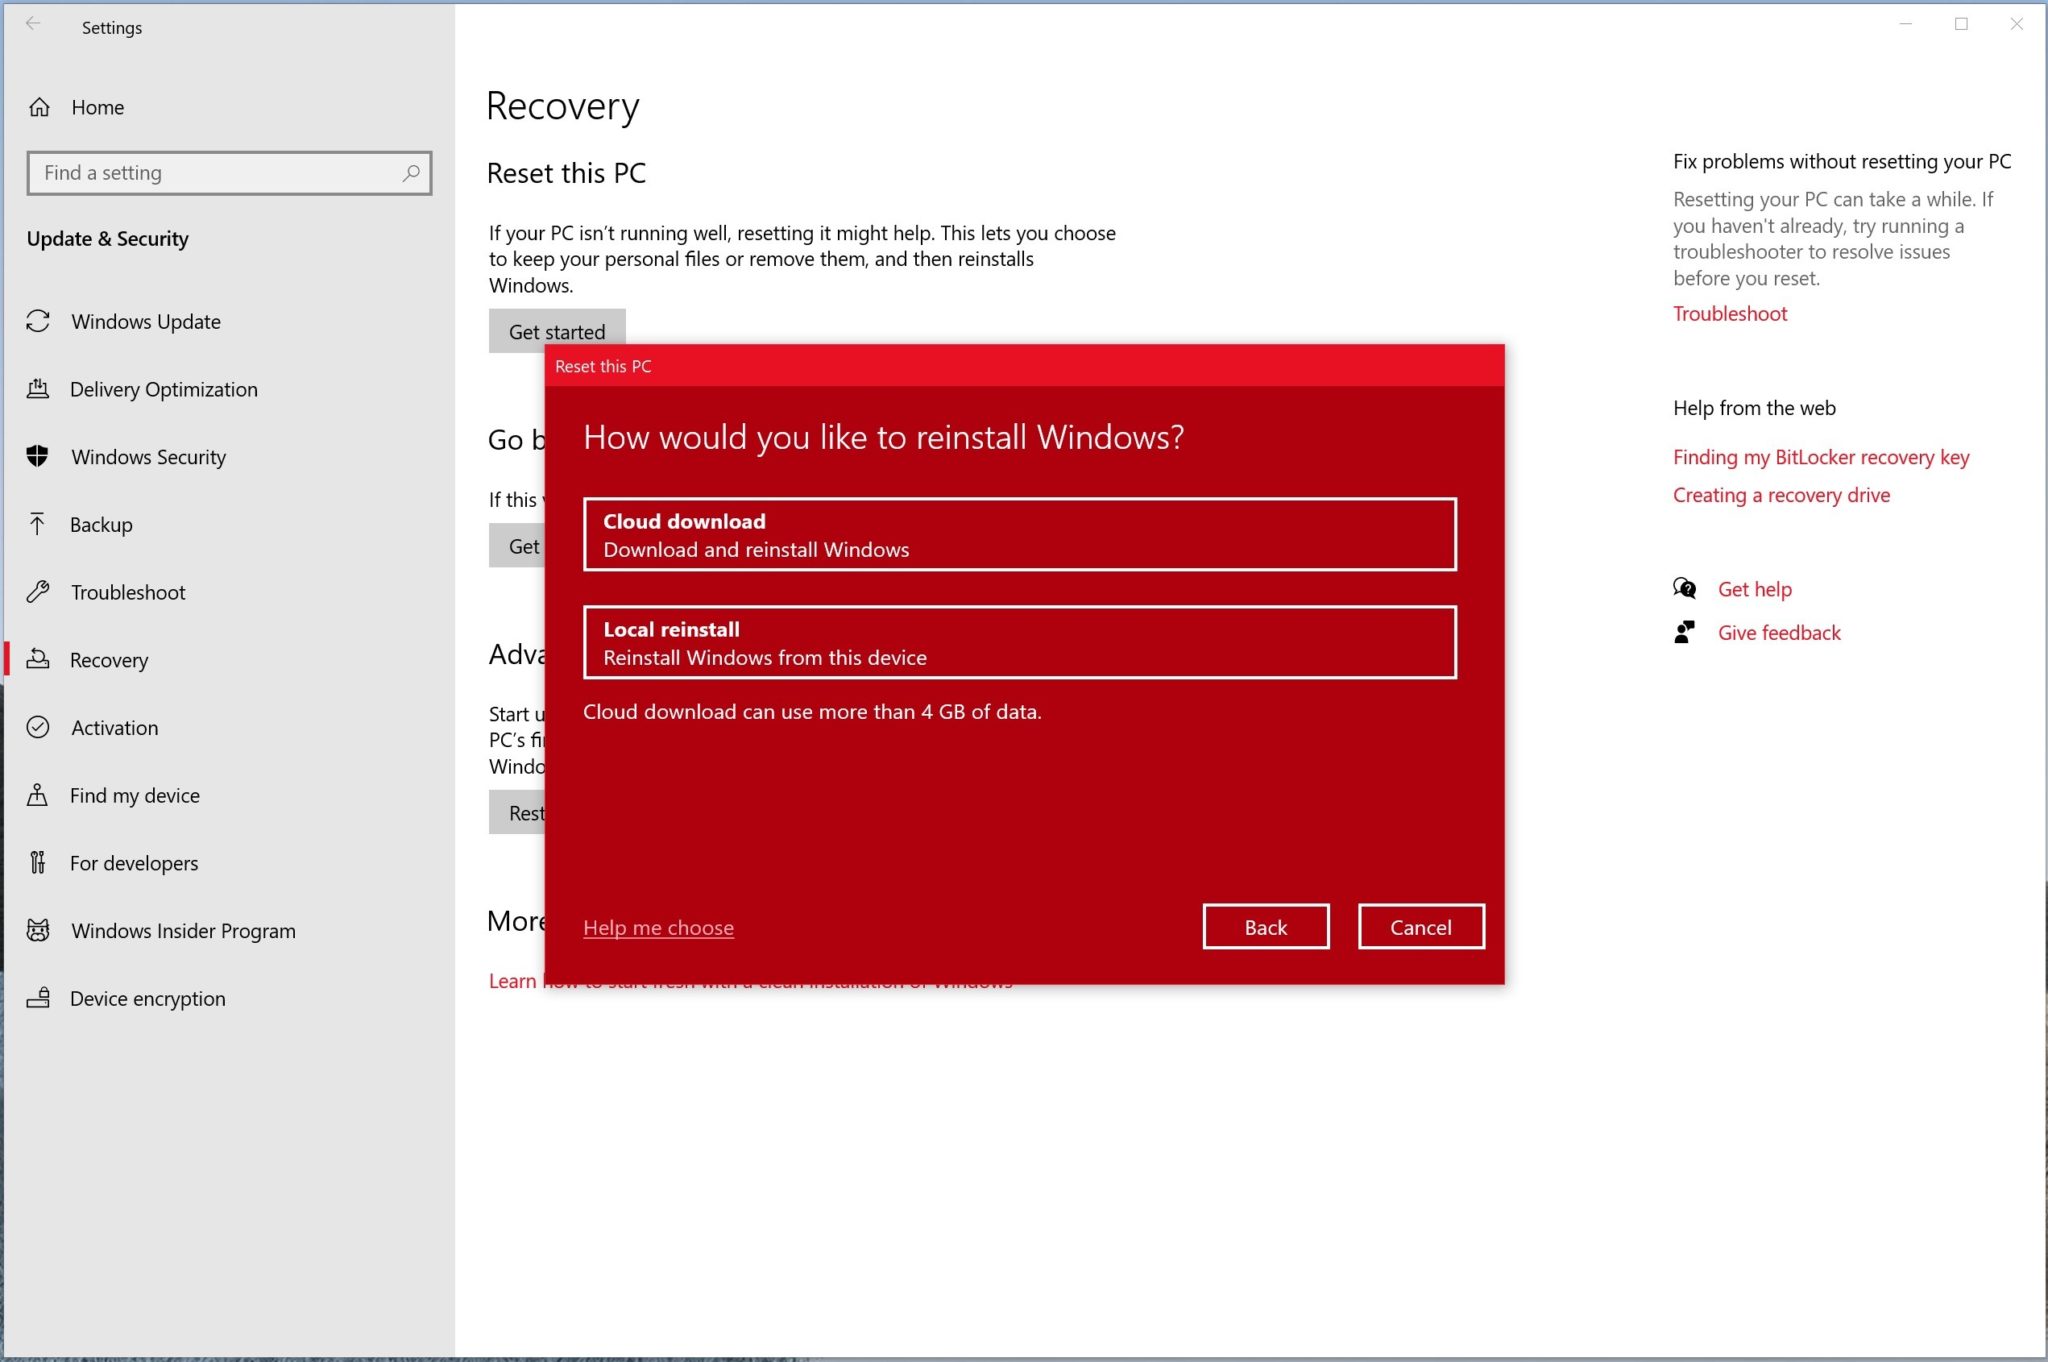Open the Troubleshoot link on the right panel
Viewport: 2048px width, 1362px height.
1730,313
